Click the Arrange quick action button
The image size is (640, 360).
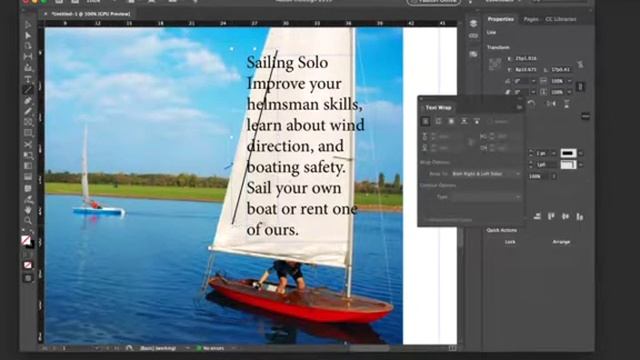click(x=561, y=242)
